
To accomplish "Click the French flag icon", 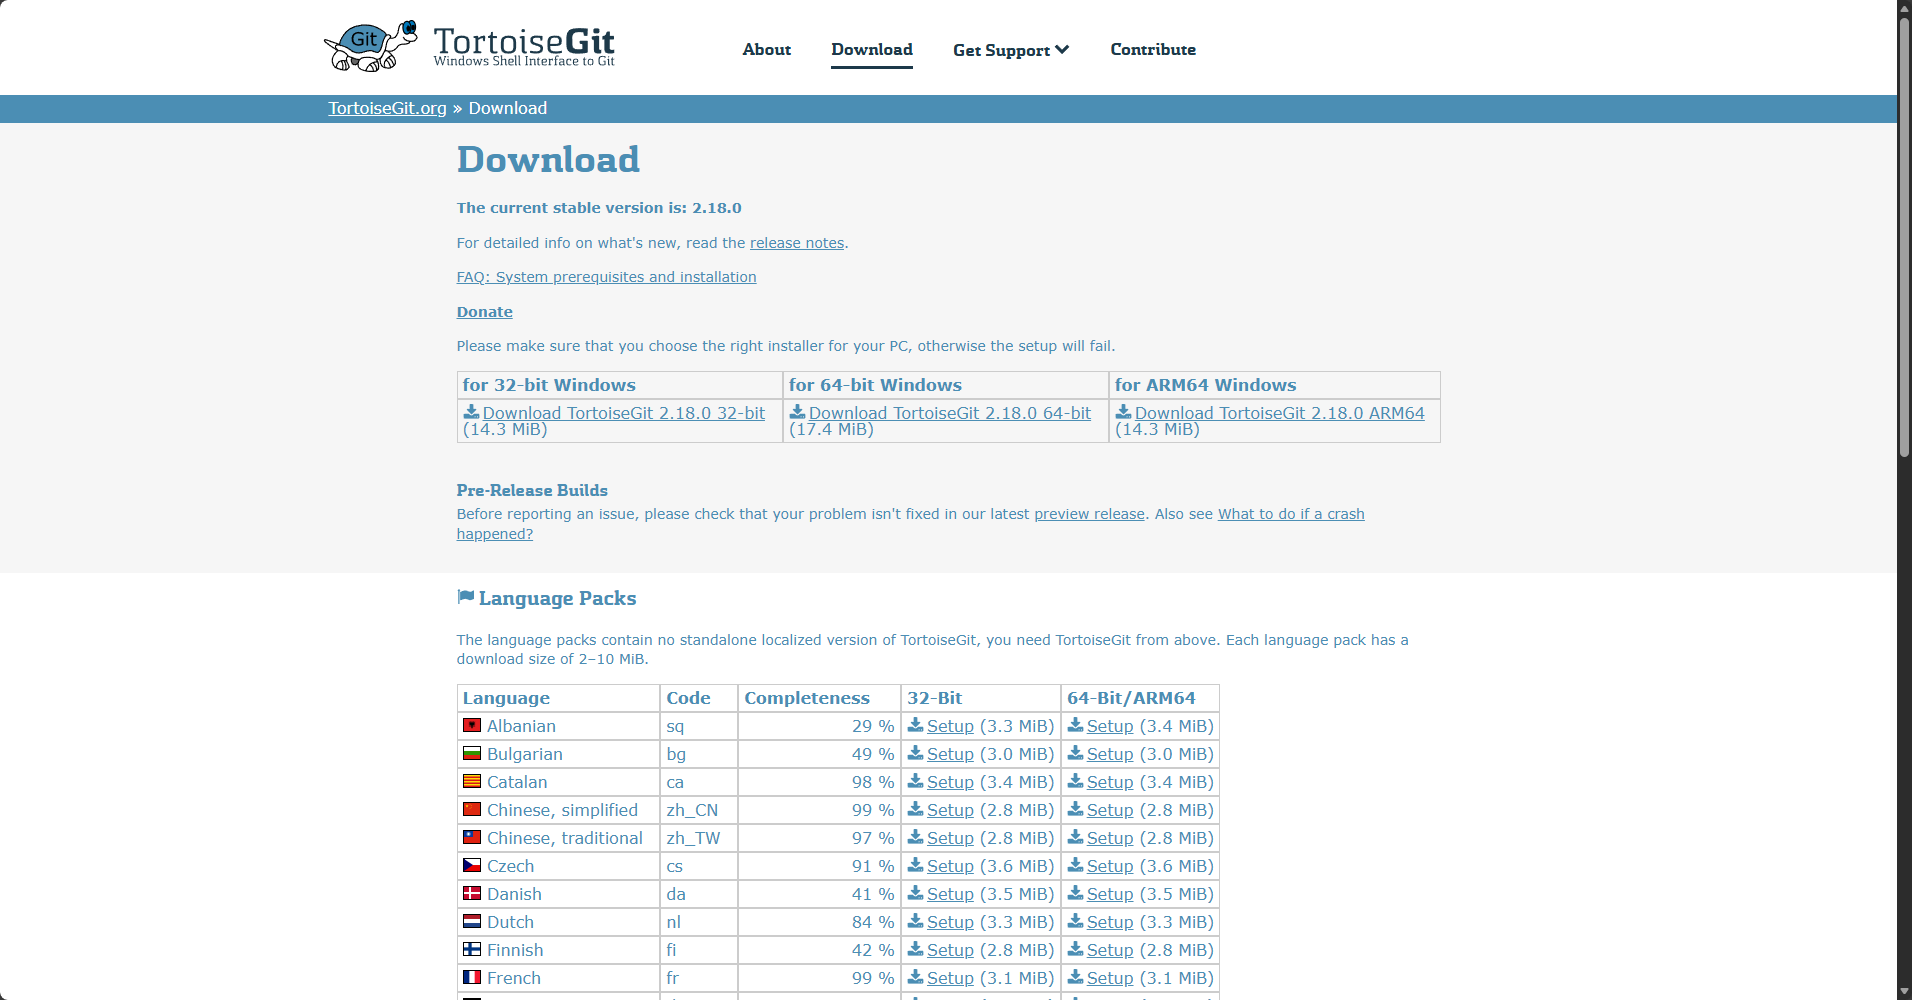I will [x=472, y=977].
